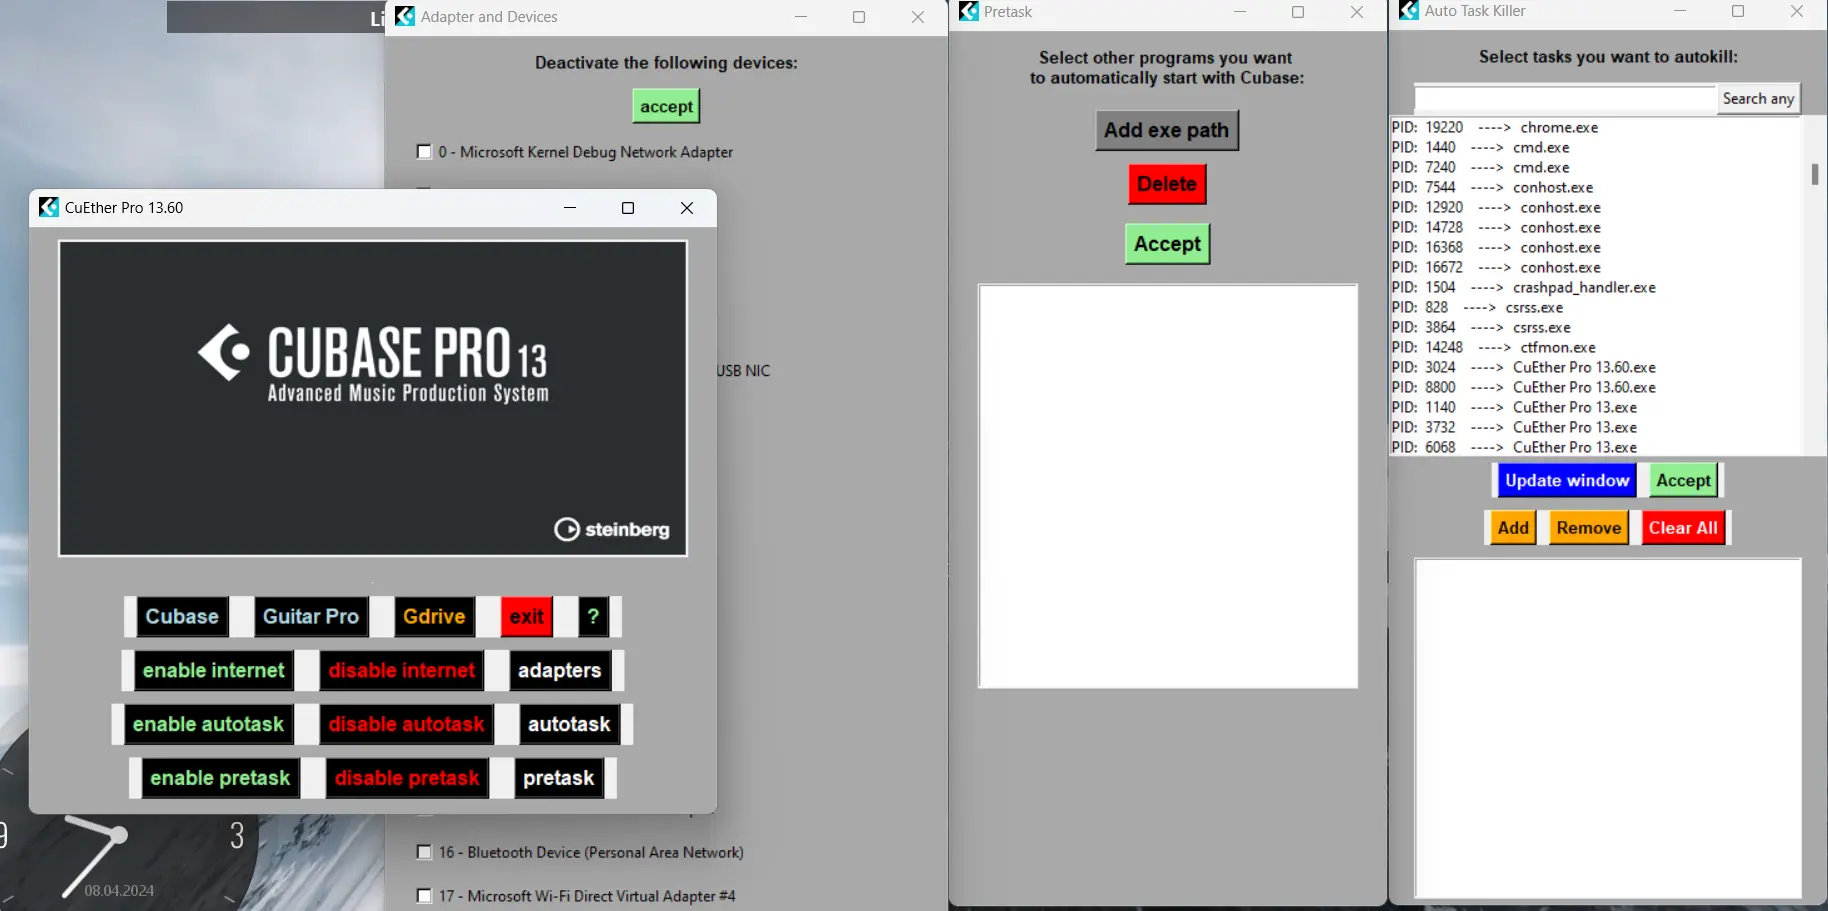This screenshot has height=911, width=1828.
Task: Select csrss.exe PID 828 row
Action: [1596, 307]
